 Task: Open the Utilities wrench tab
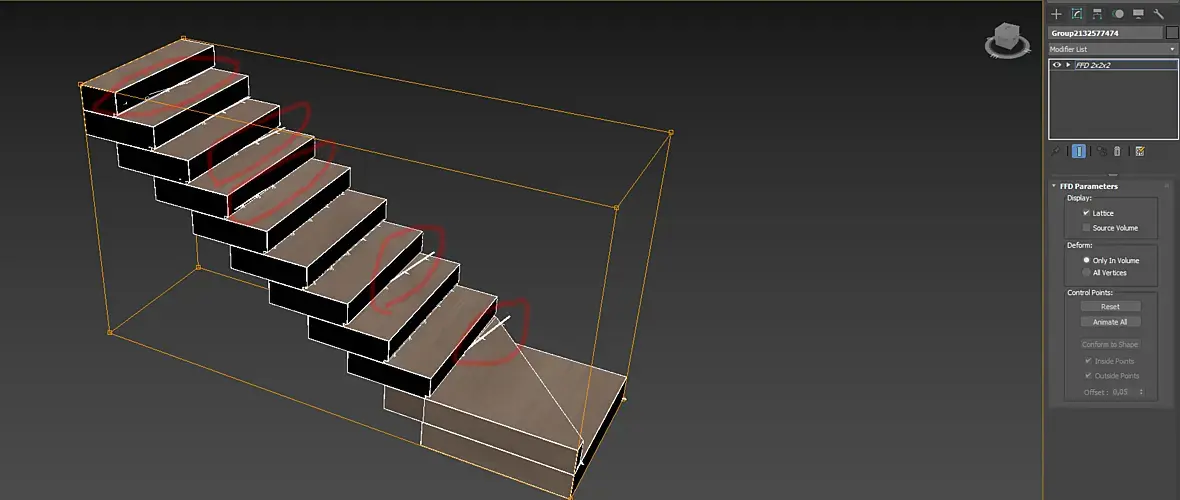[1159, 14]
